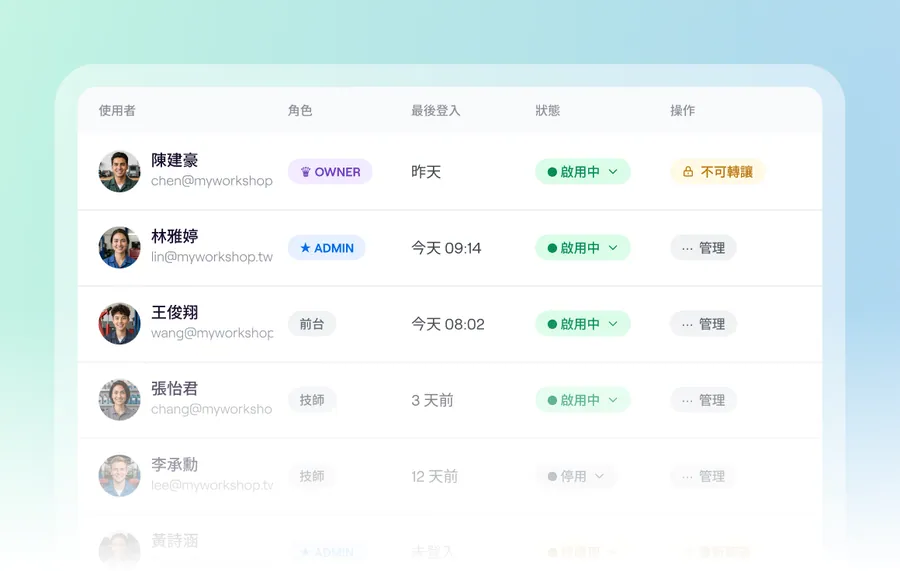Image resolution: width=900 pixels, height=571 pixels.
Task: Click 管理 label for 張怡君
Action: [712, 400]
